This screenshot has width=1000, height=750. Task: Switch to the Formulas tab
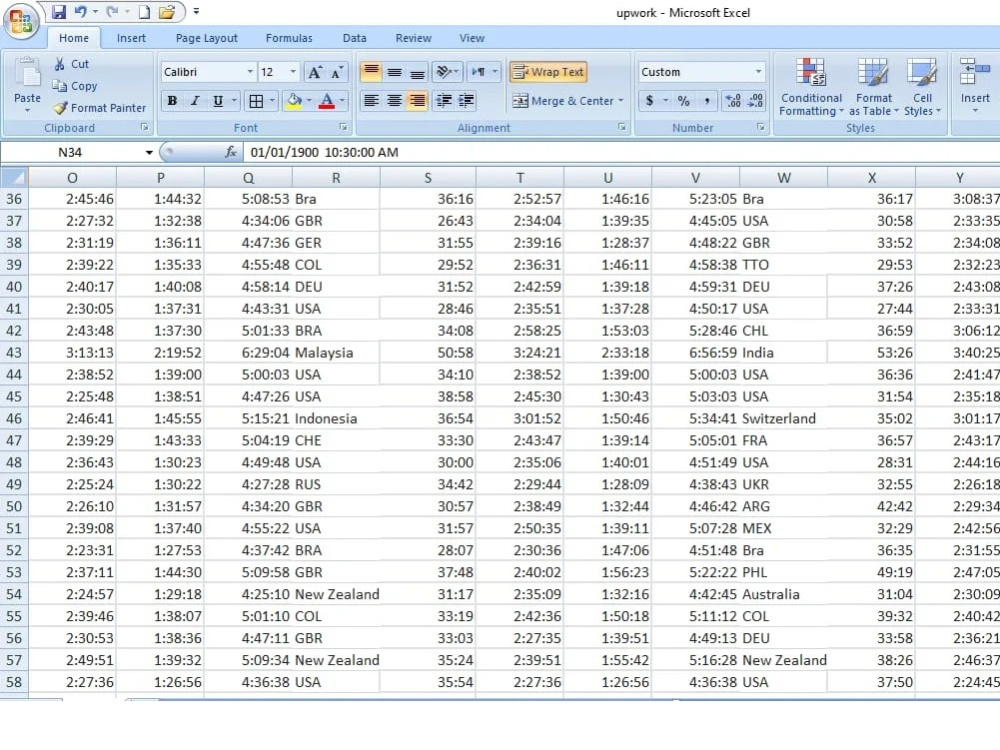click(289, 38)
